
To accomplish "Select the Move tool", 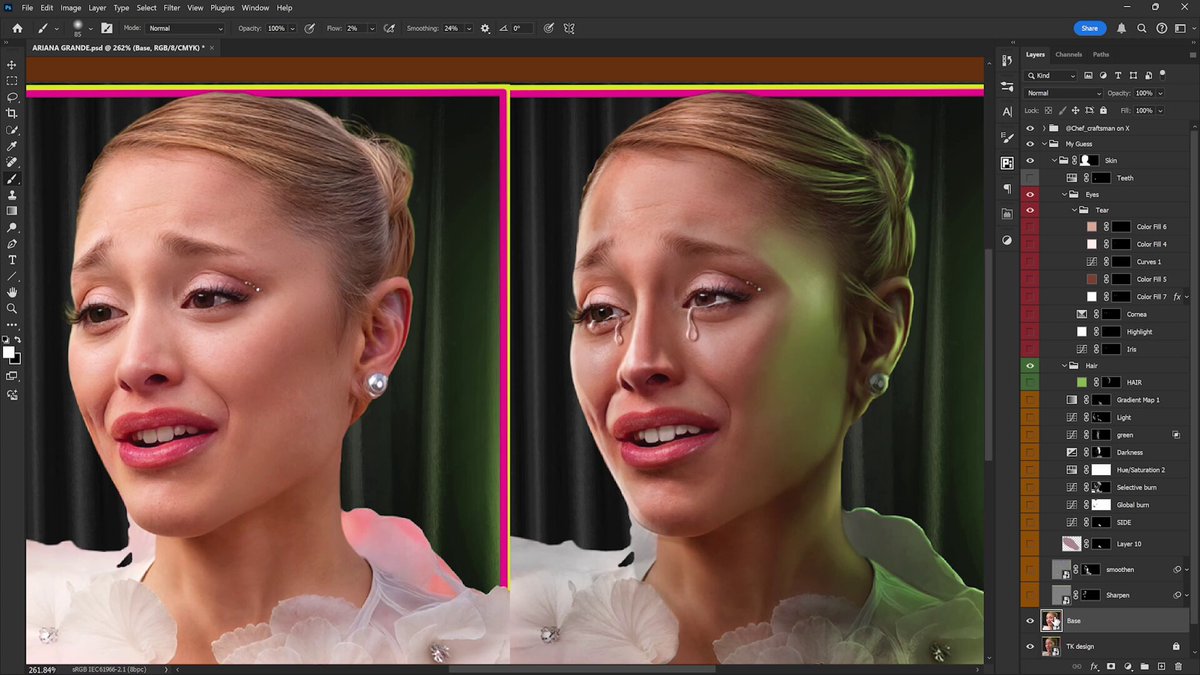I will click(x=12, y=65).
